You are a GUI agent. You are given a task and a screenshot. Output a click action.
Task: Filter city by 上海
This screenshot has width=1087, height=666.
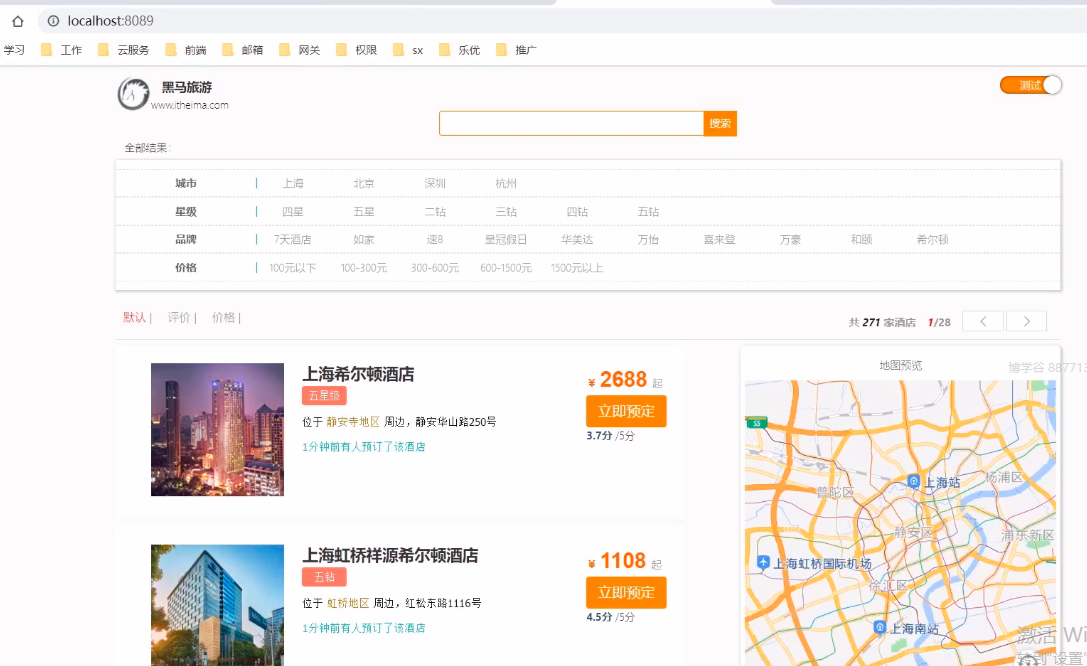pos(293,184)
